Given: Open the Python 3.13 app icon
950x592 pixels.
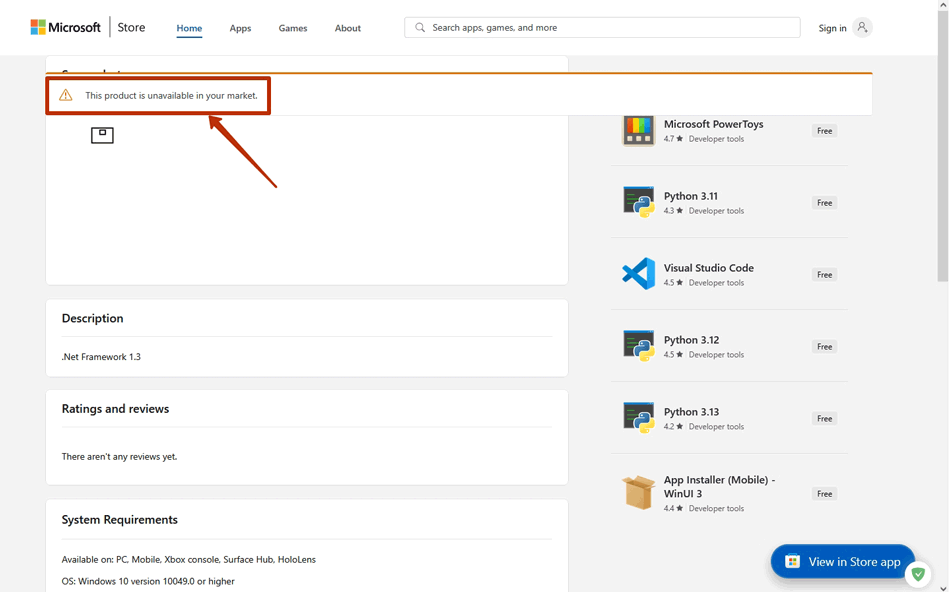Looking at the screenshot, I should point(639,417).
